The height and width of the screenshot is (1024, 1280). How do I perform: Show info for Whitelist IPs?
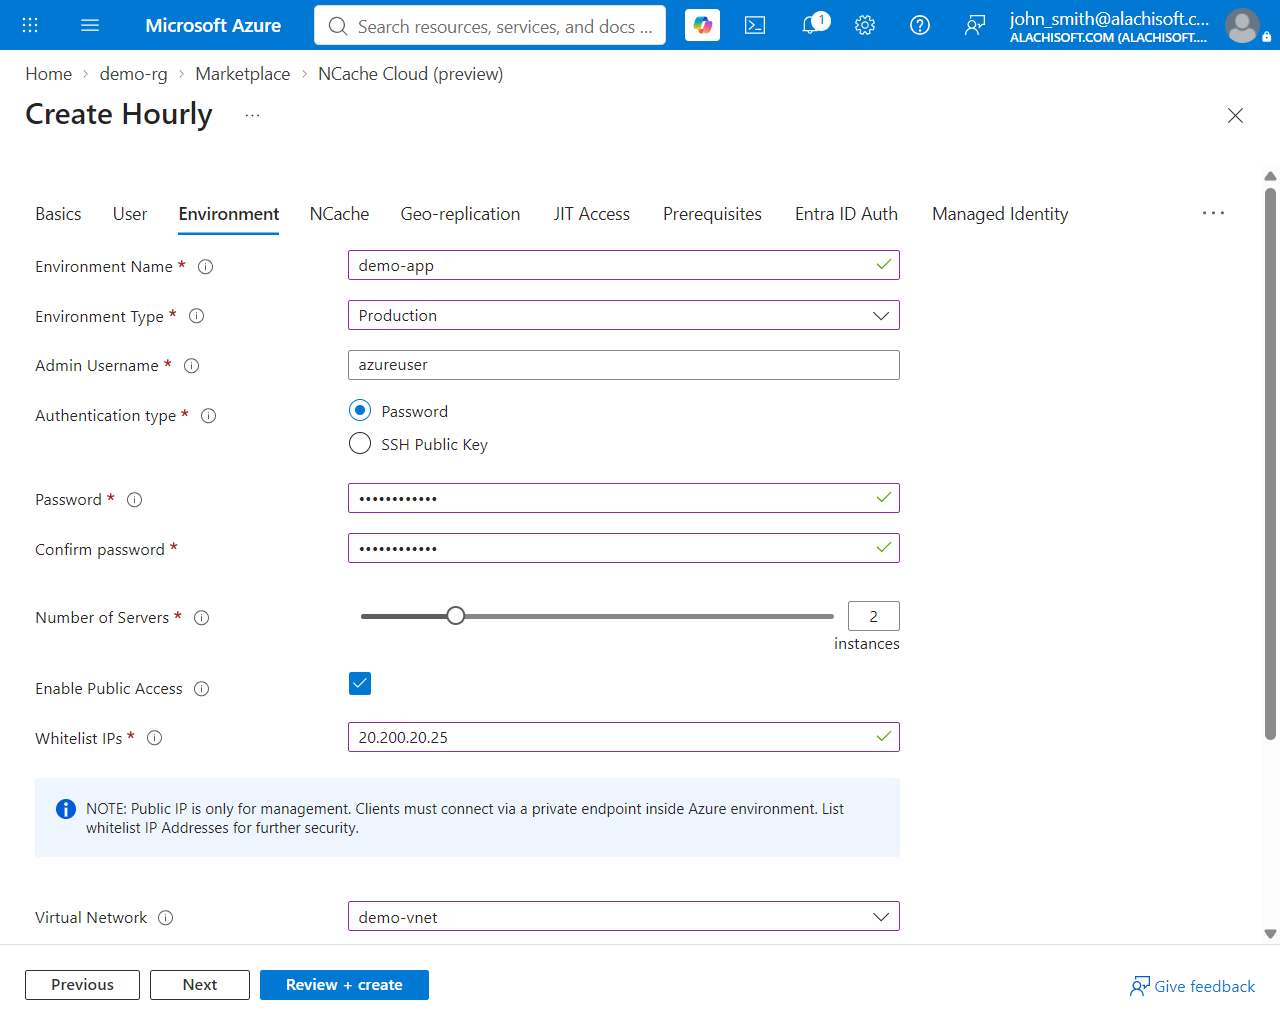click(154, 738)
